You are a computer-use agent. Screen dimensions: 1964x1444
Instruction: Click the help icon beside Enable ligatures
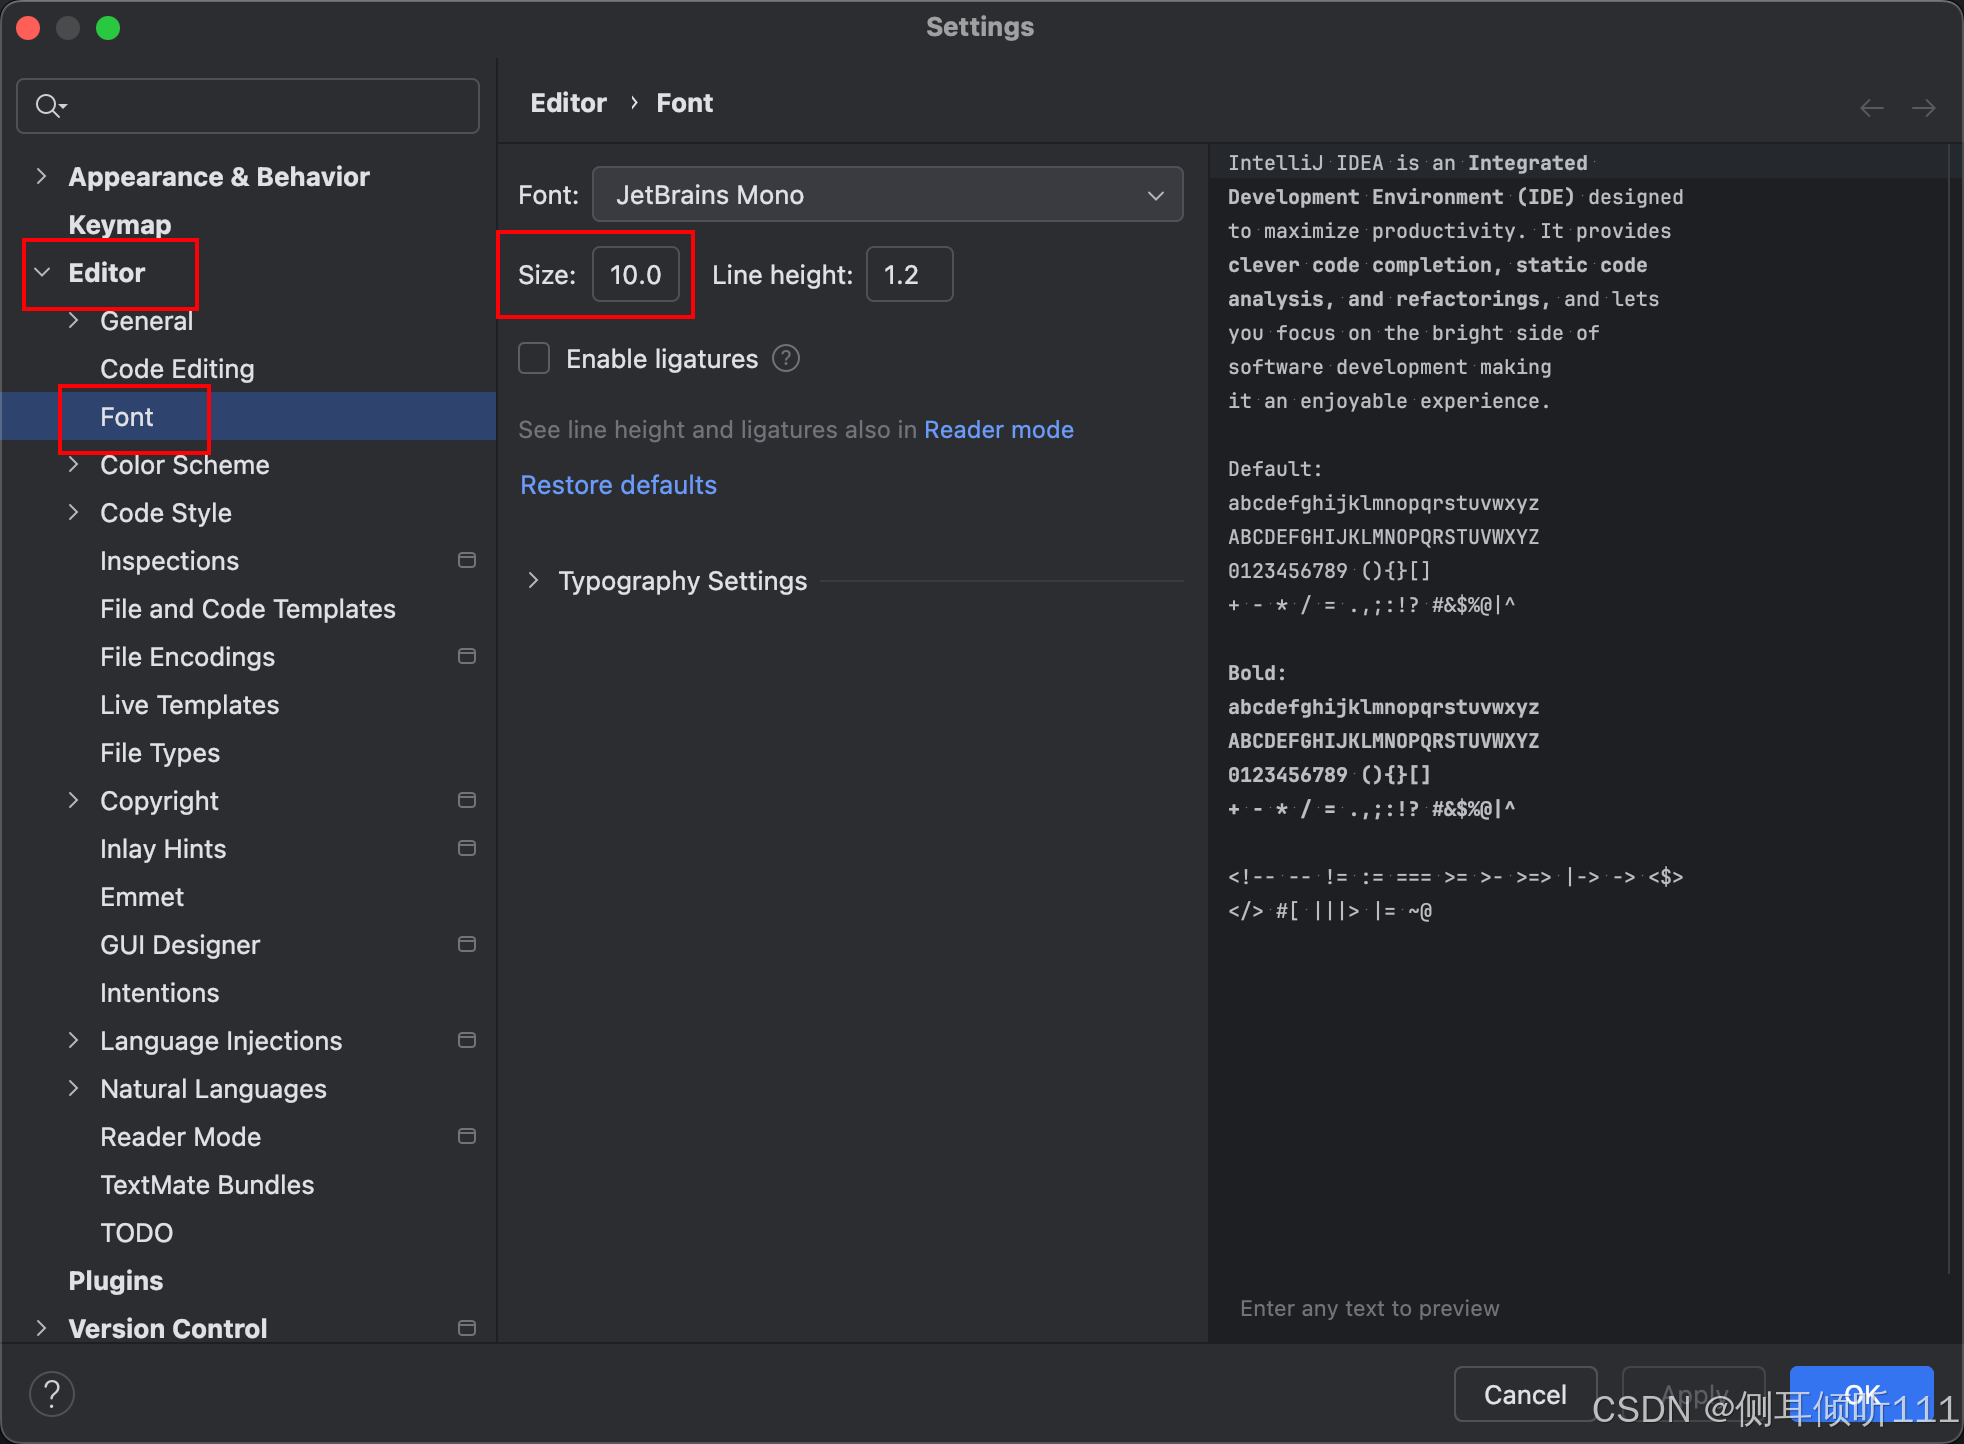click(x=786, y=358)
